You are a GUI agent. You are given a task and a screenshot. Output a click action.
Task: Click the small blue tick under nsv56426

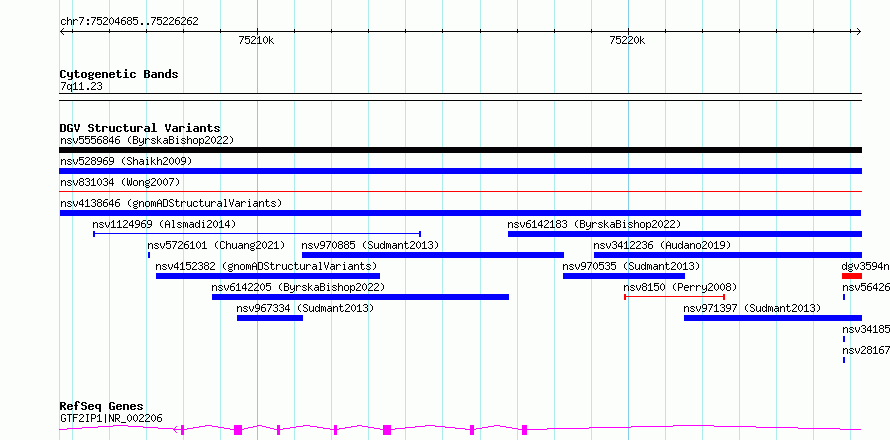[844, 297]
